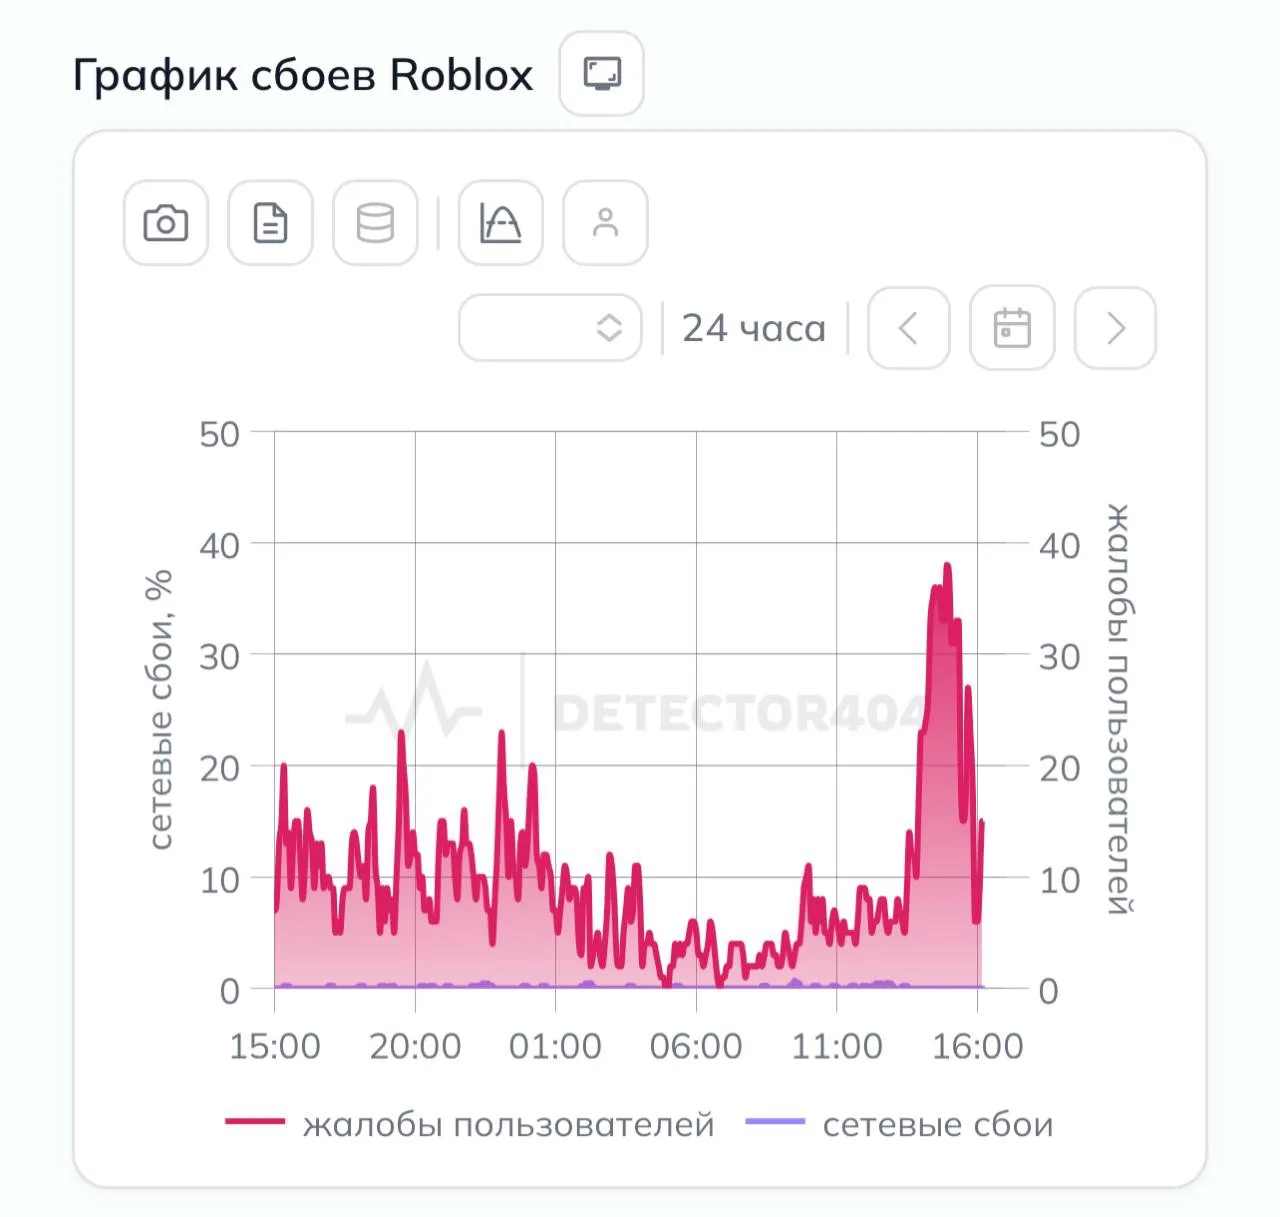Click the 01:00 x-axis label
This screenshot has width=1280, height=1217.
[555, 1047]
